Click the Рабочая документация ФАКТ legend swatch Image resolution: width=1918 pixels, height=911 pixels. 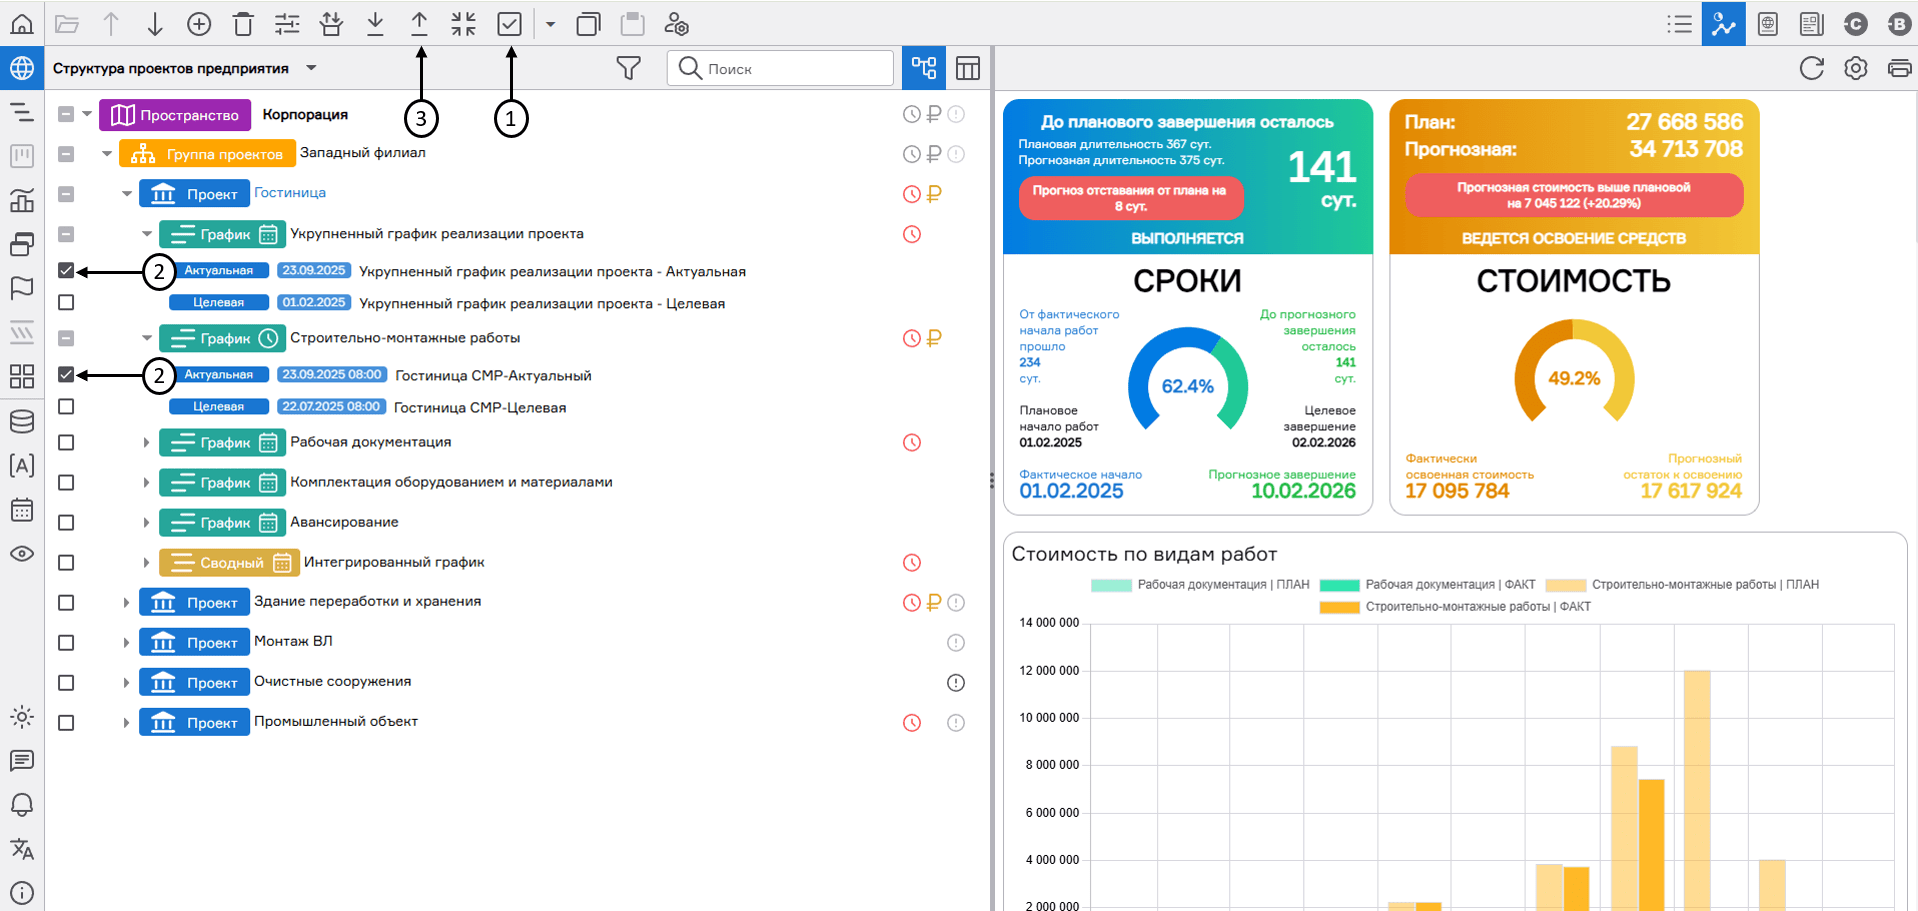(1339, 585)
